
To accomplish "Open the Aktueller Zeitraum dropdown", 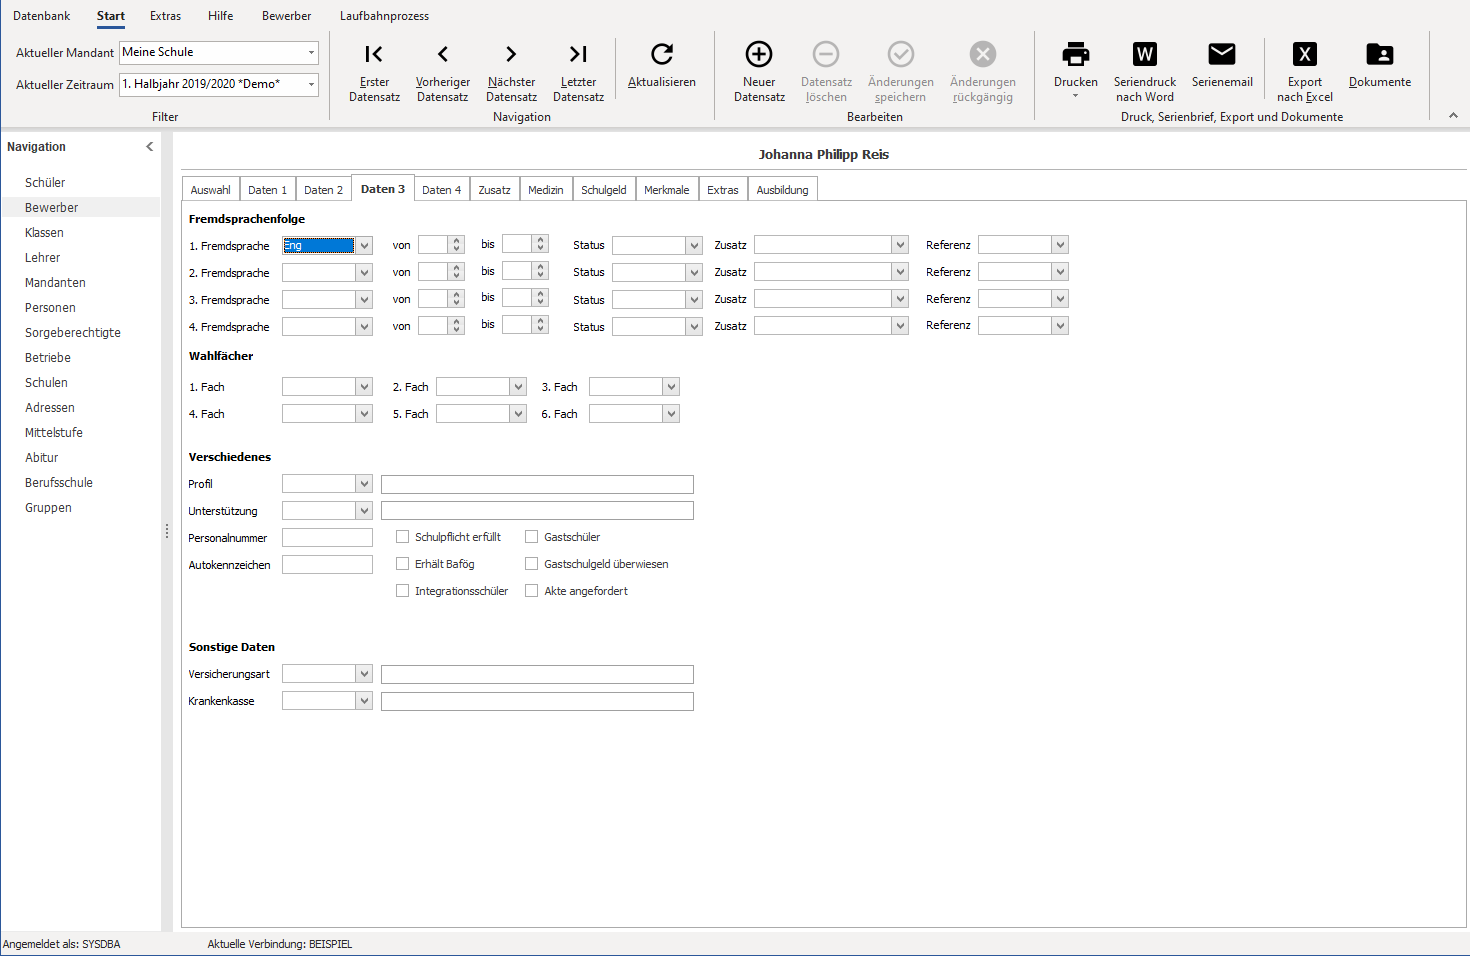I will (311, 84).
